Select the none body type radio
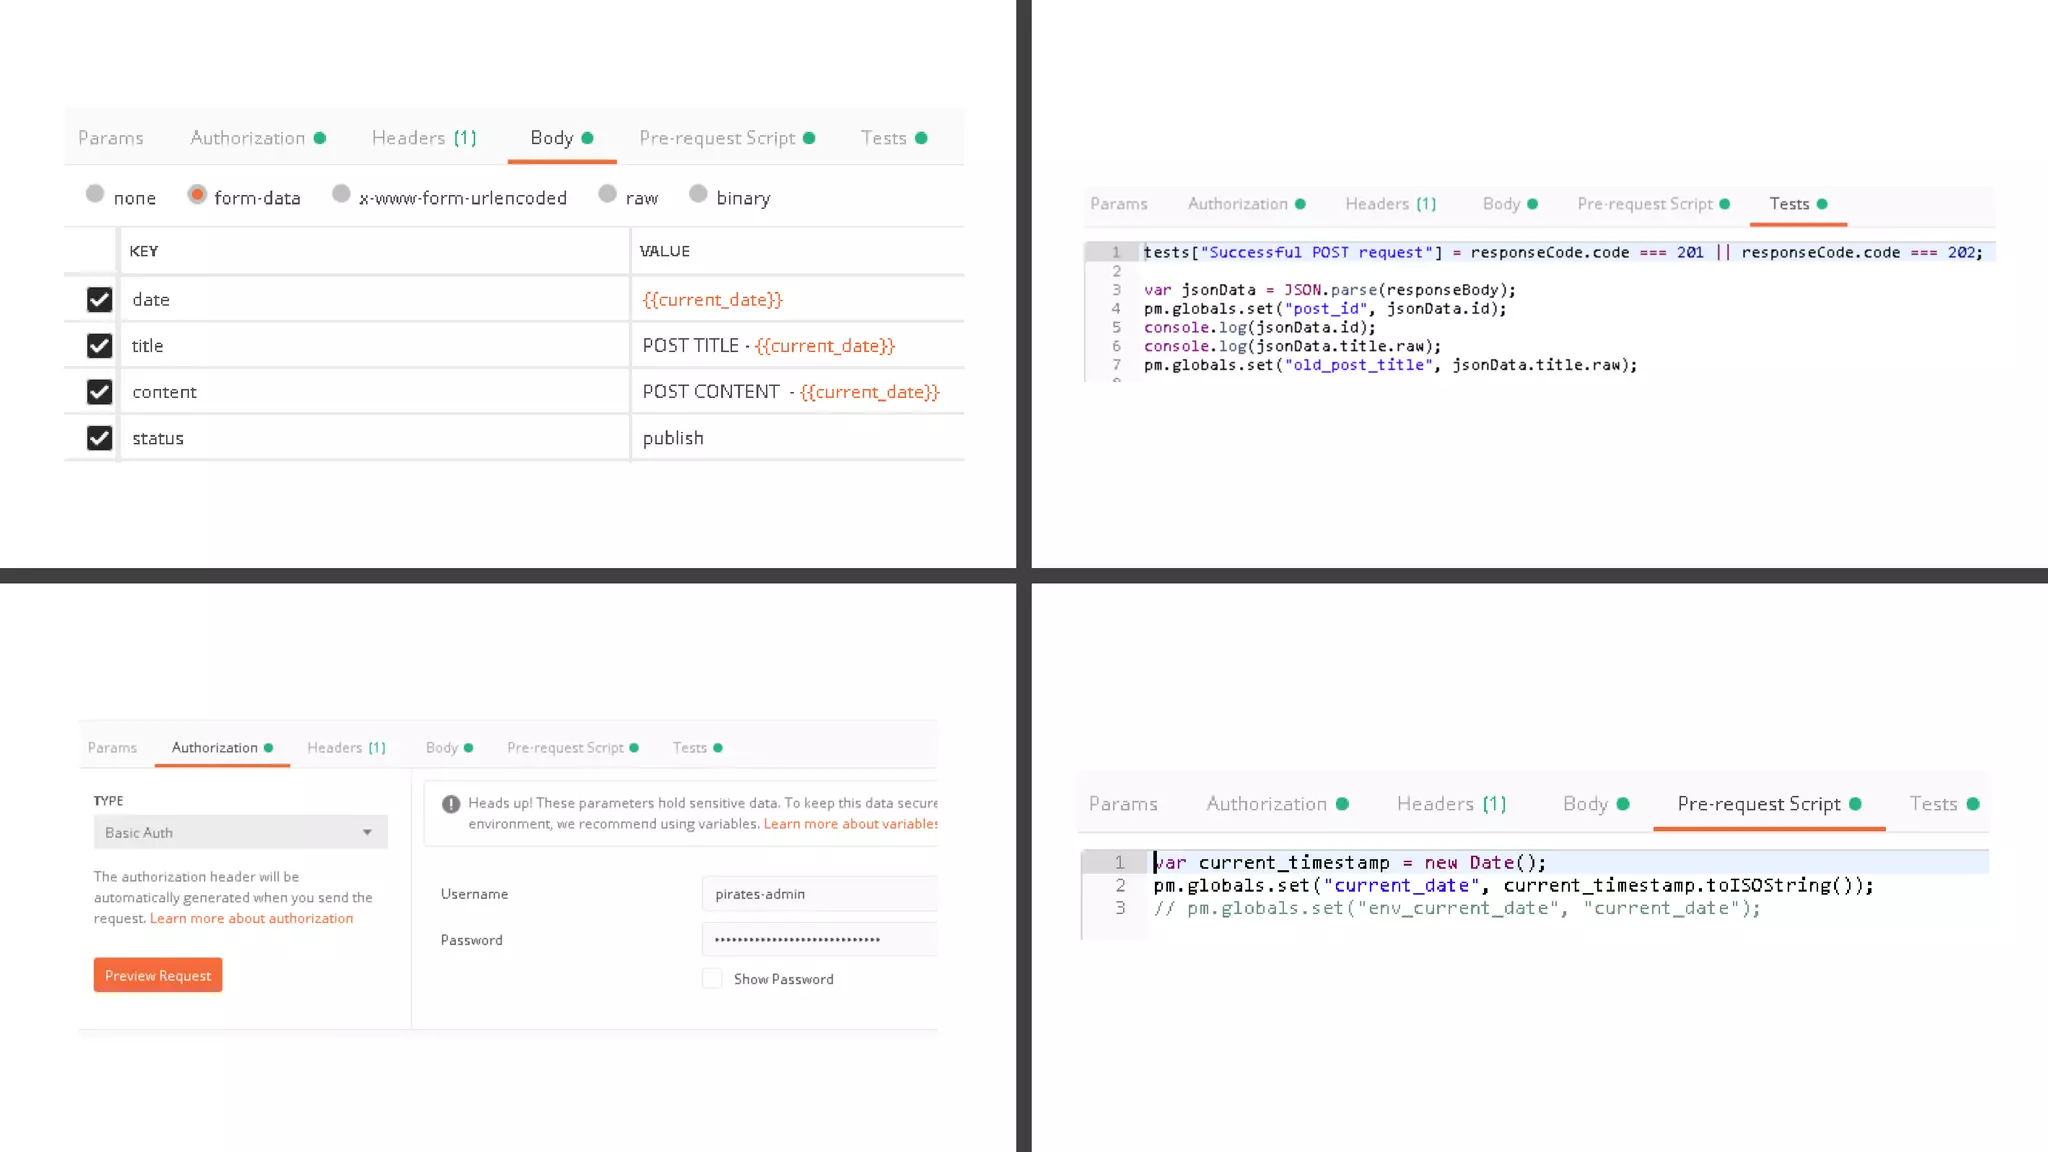Screen dimensions: 2048x1152 (95, 194)
